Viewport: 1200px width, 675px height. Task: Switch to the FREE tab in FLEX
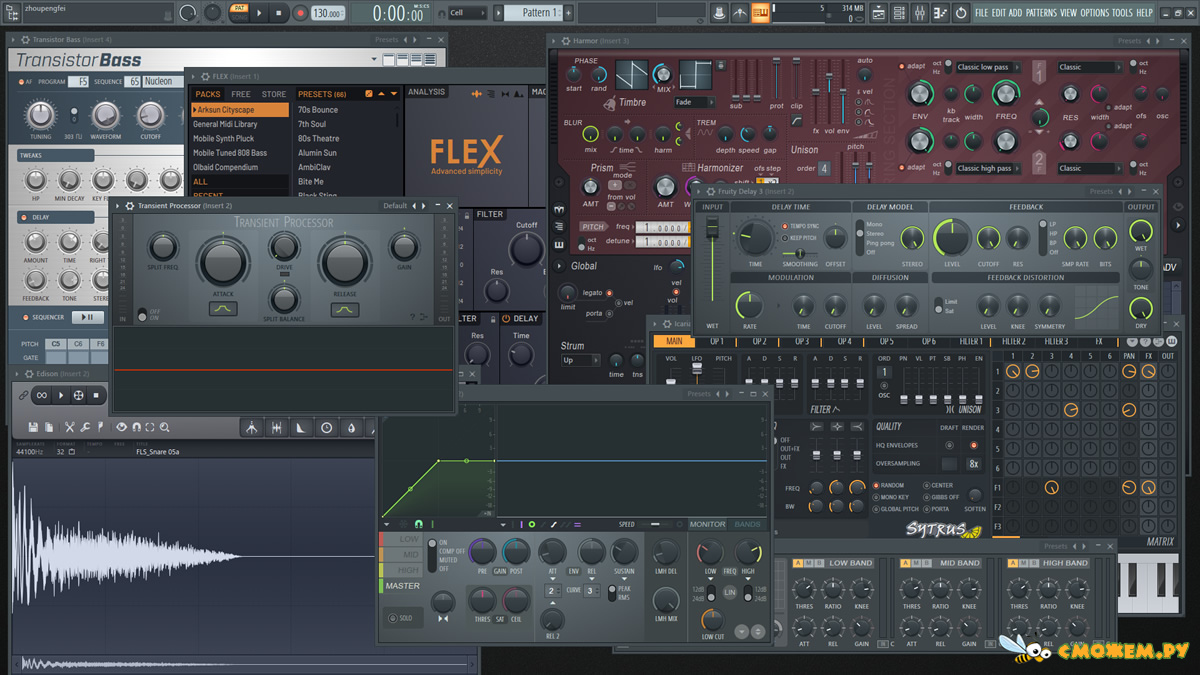point(241,94)
